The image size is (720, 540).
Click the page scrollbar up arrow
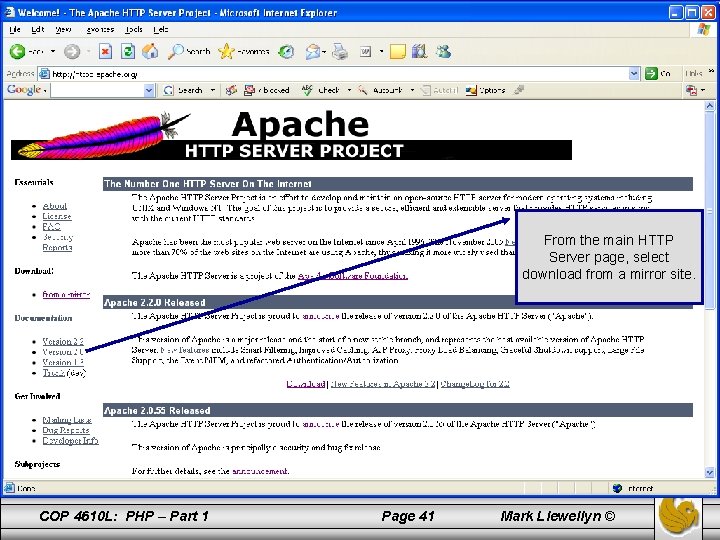[x=709, y=106]
